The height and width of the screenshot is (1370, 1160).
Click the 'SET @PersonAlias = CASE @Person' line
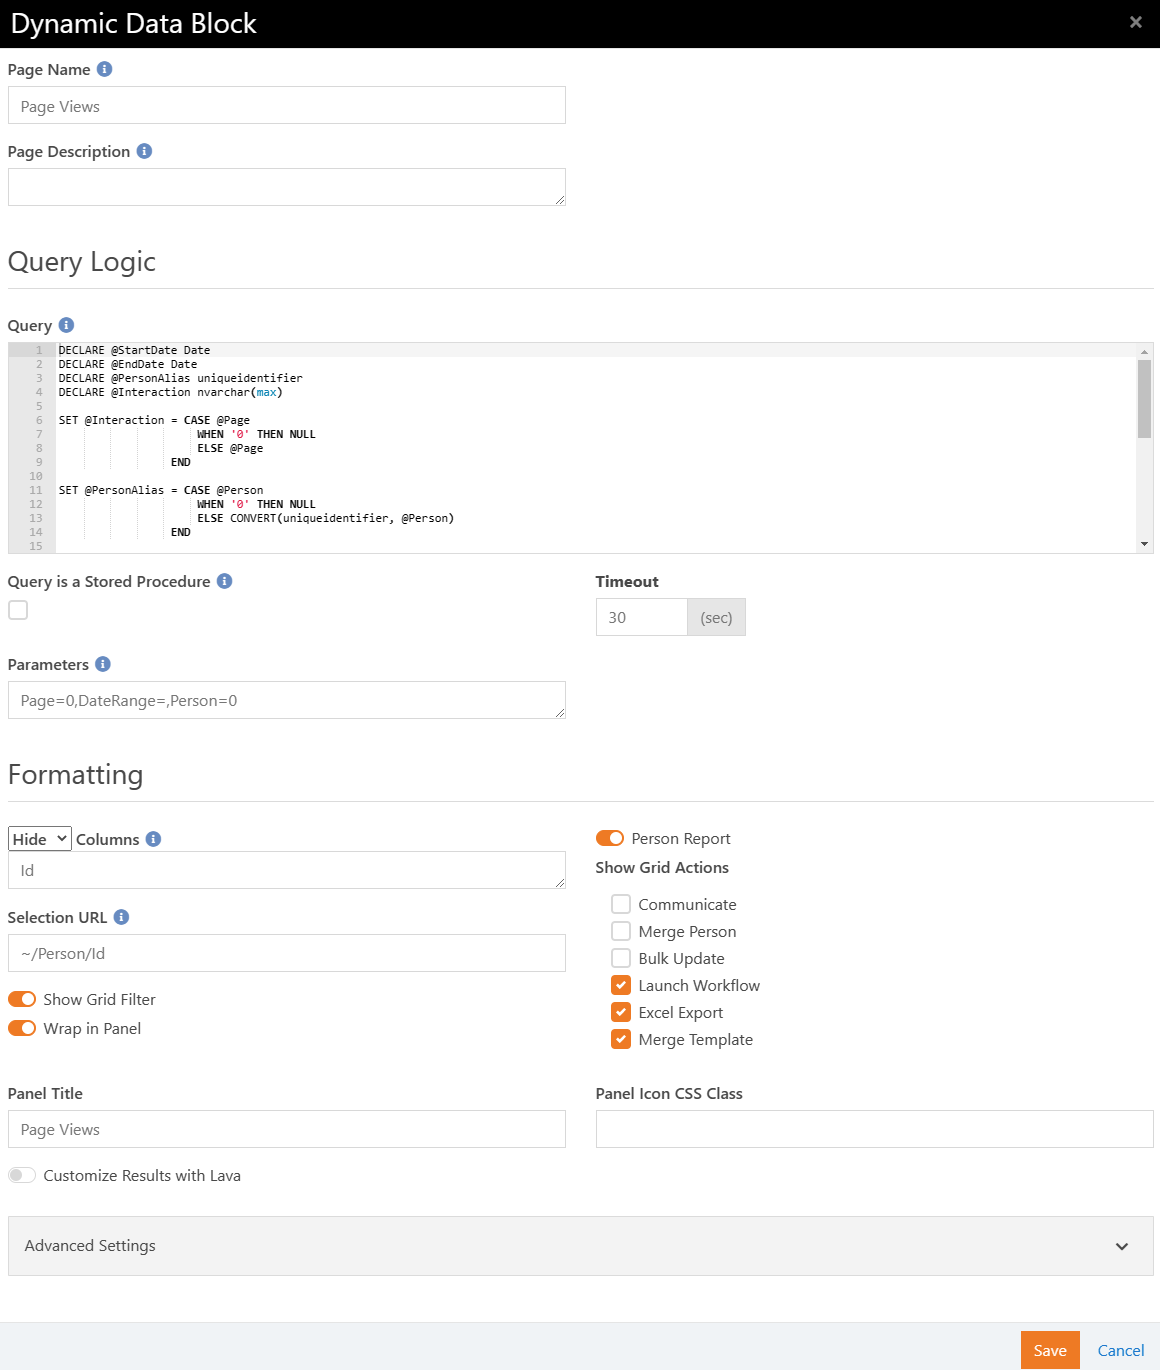coord(161,490)
